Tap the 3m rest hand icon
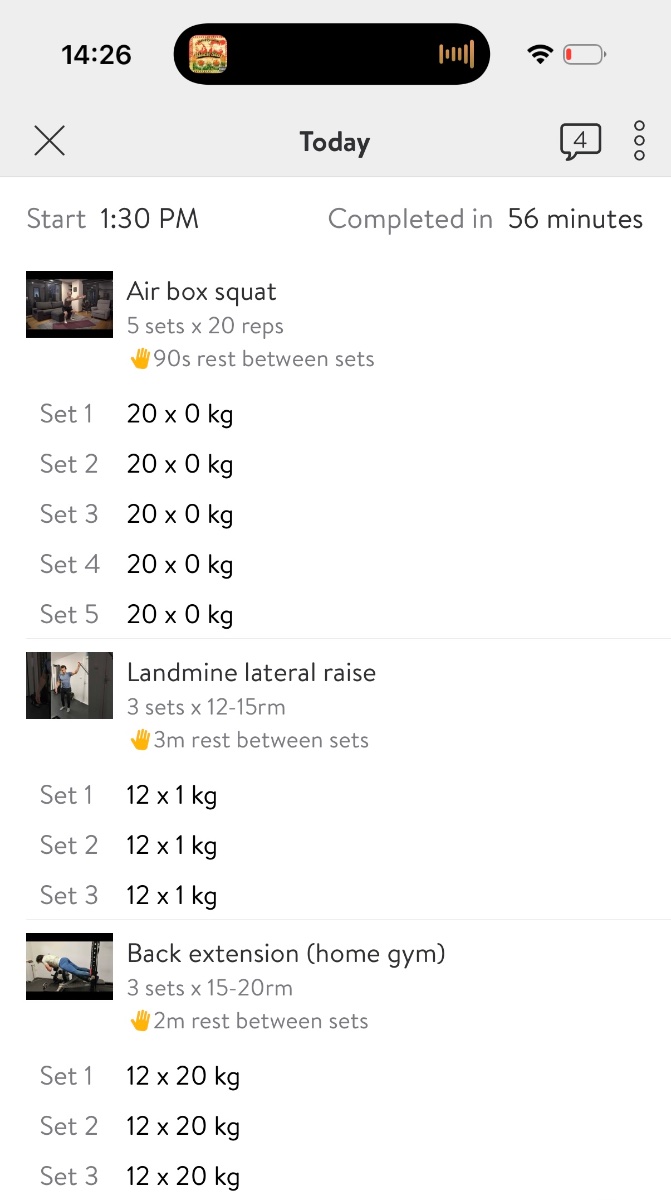 (140, 740)
